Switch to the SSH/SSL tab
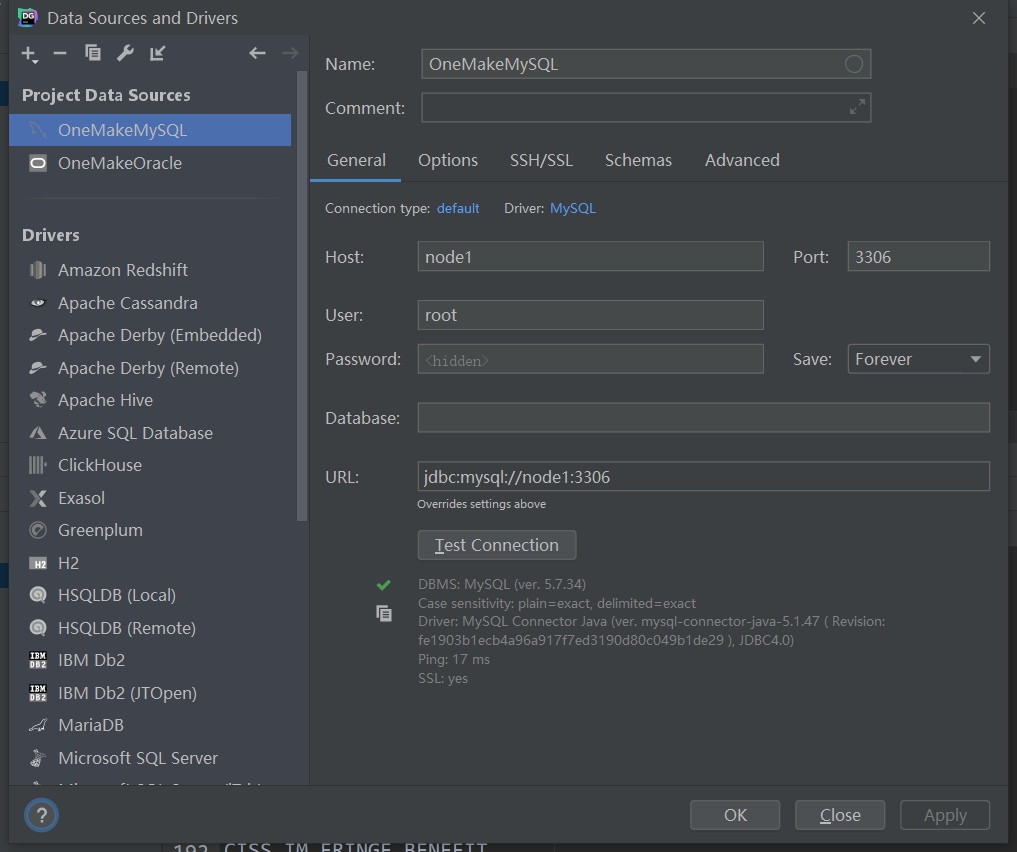The image size is (1017, 852). [541, 160]
